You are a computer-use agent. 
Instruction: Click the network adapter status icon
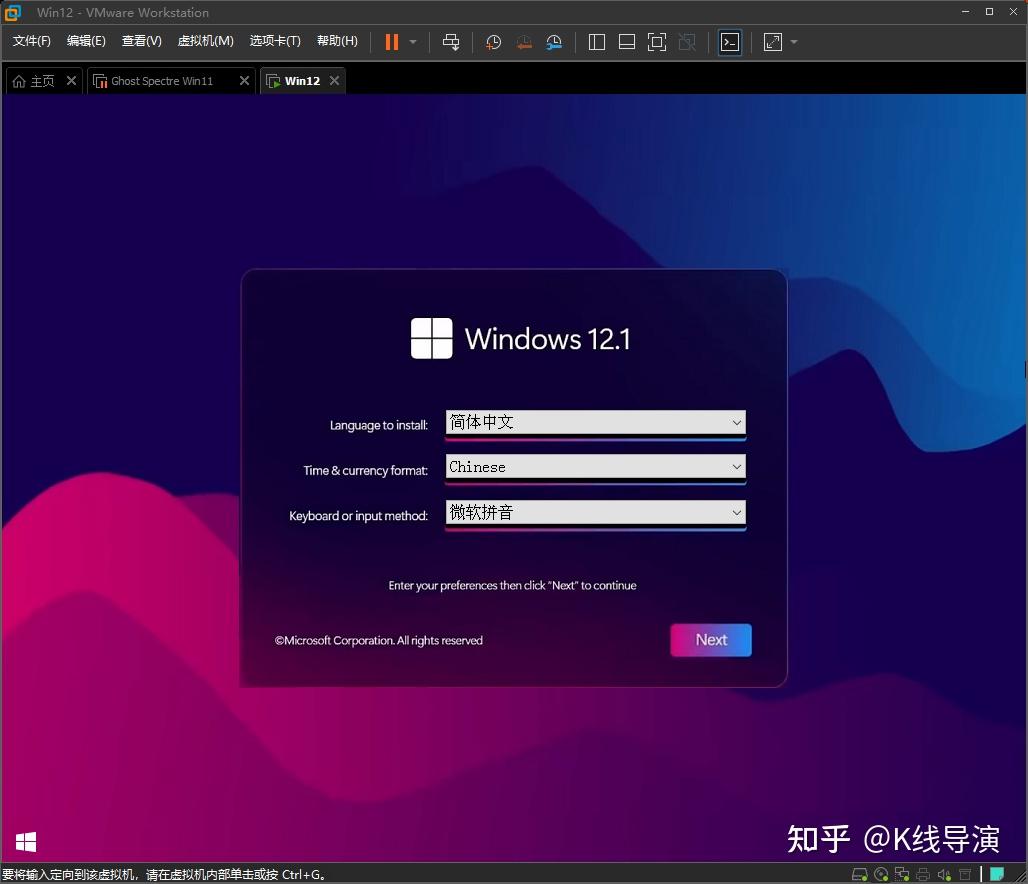[x=901, y=873]
